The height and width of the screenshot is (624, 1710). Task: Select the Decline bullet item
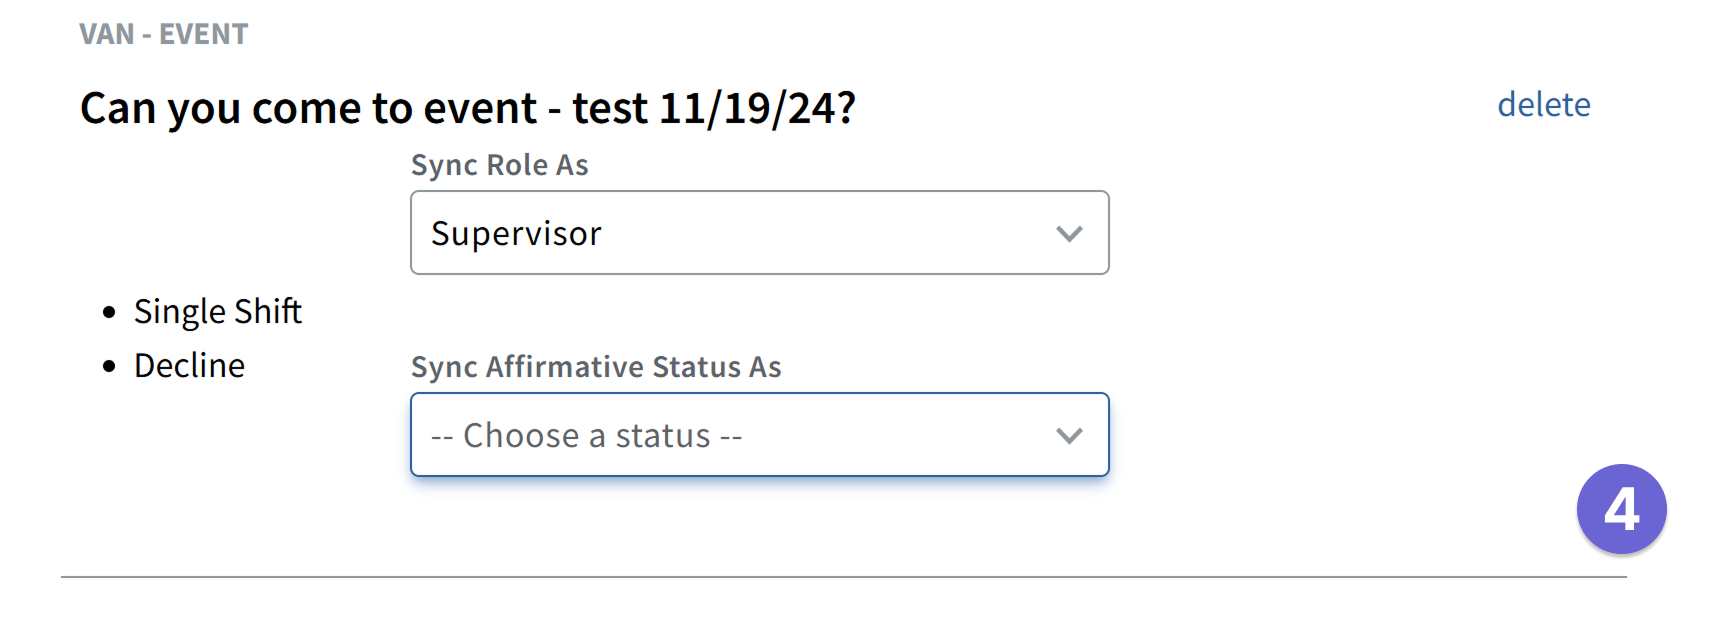189,365
